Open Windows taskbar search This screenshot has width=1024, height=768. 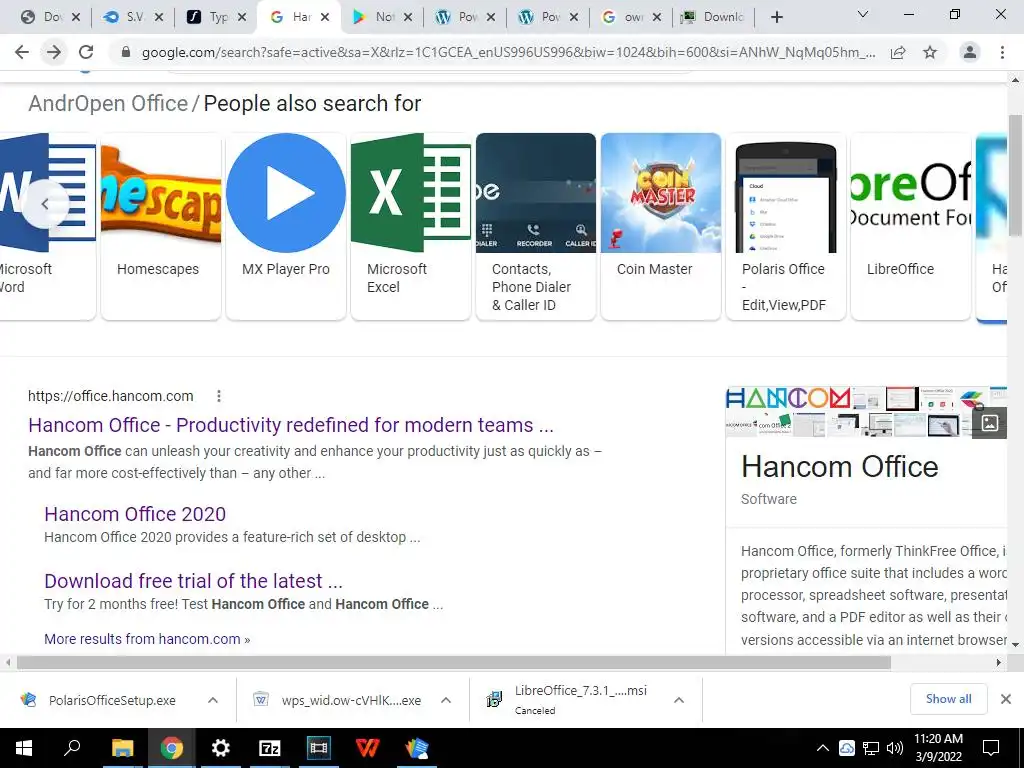pos(72,748)
